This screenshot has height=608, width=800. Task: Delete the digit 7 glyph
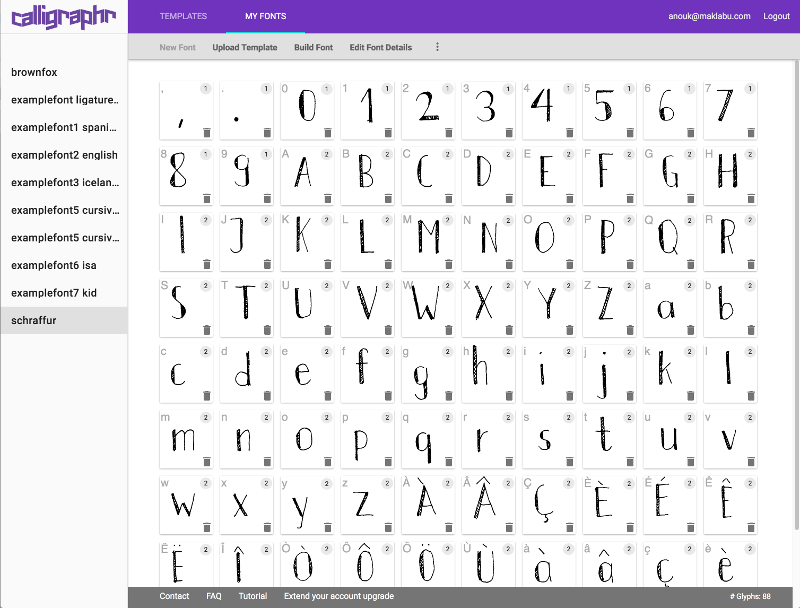tap(751, 133)
